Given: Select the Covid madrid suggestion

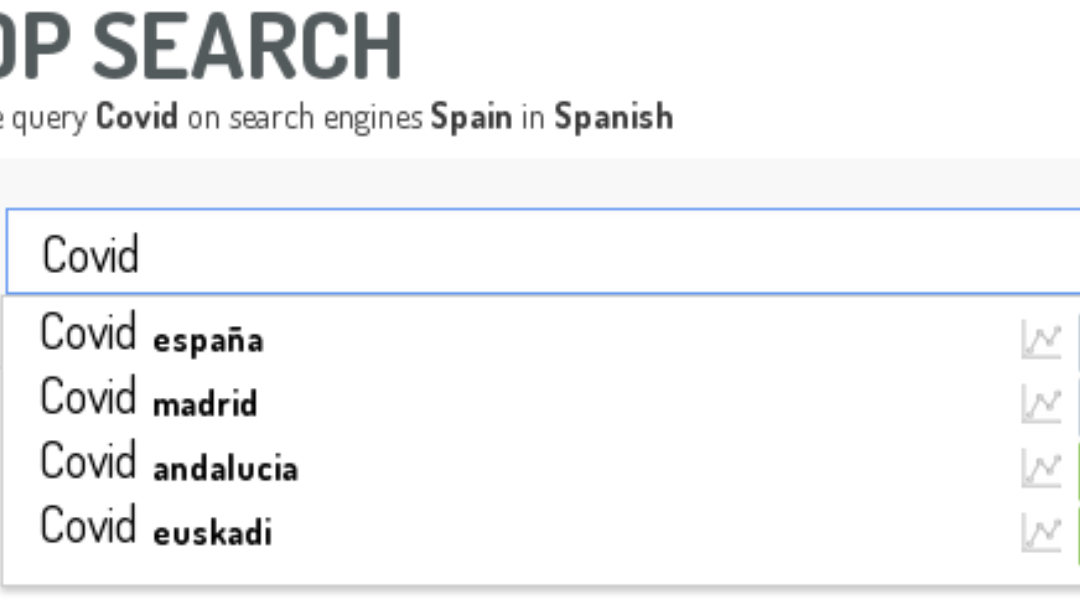Looking at the screenshot, I should (148, 399).
